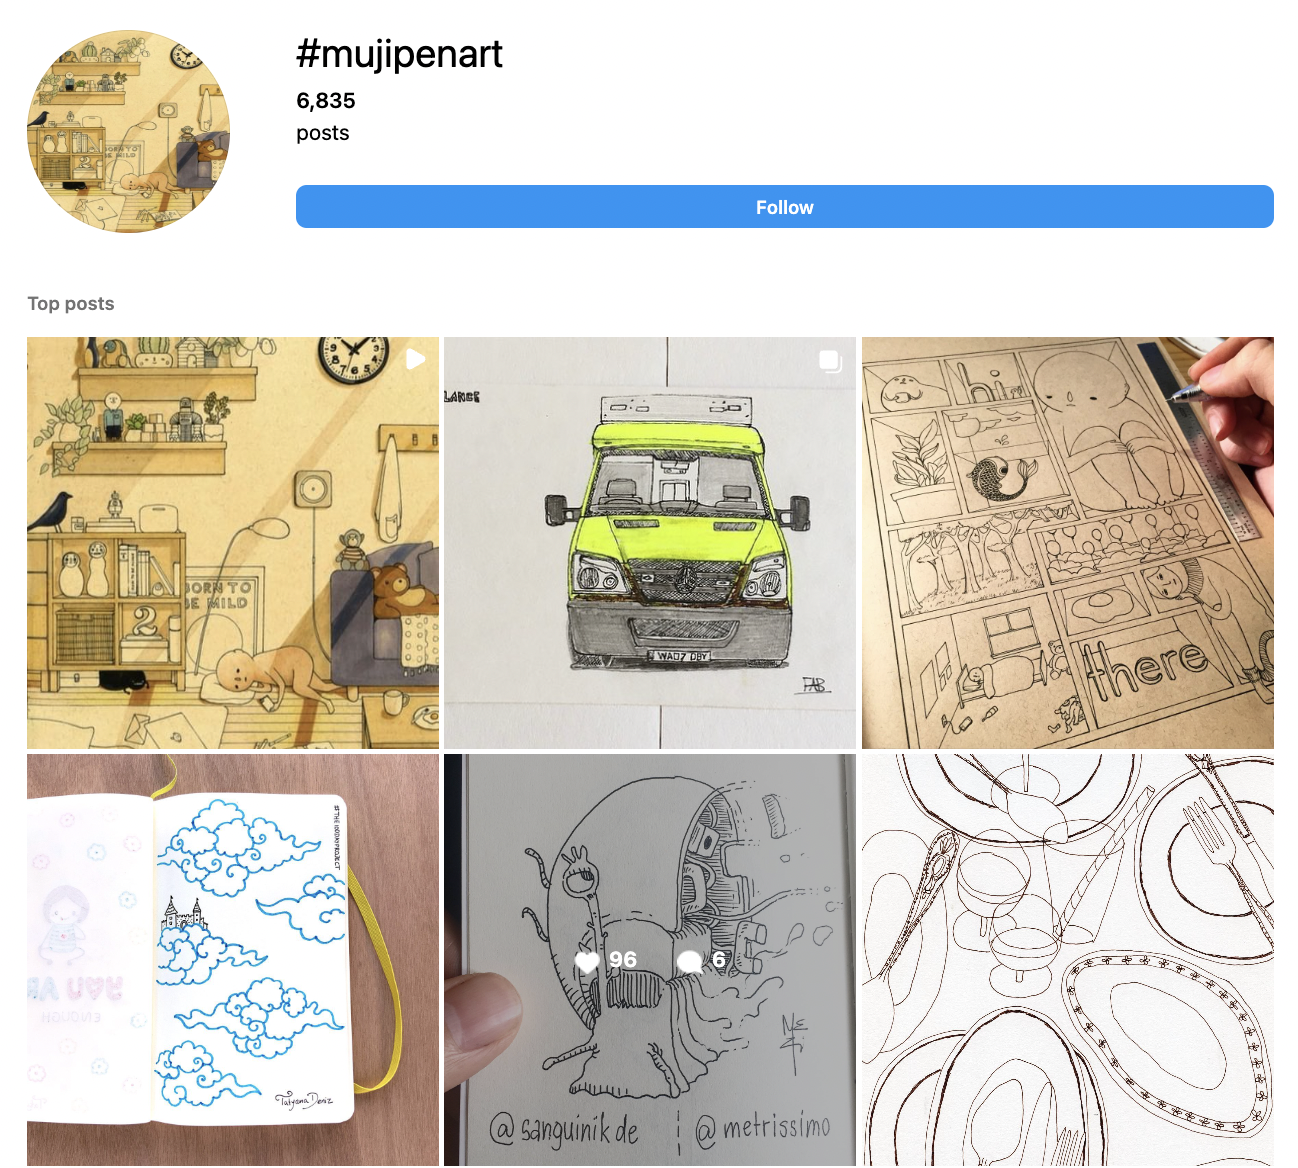
Task: Open the comic panel 'hi there' post
Action: (x=1068, y=543)
